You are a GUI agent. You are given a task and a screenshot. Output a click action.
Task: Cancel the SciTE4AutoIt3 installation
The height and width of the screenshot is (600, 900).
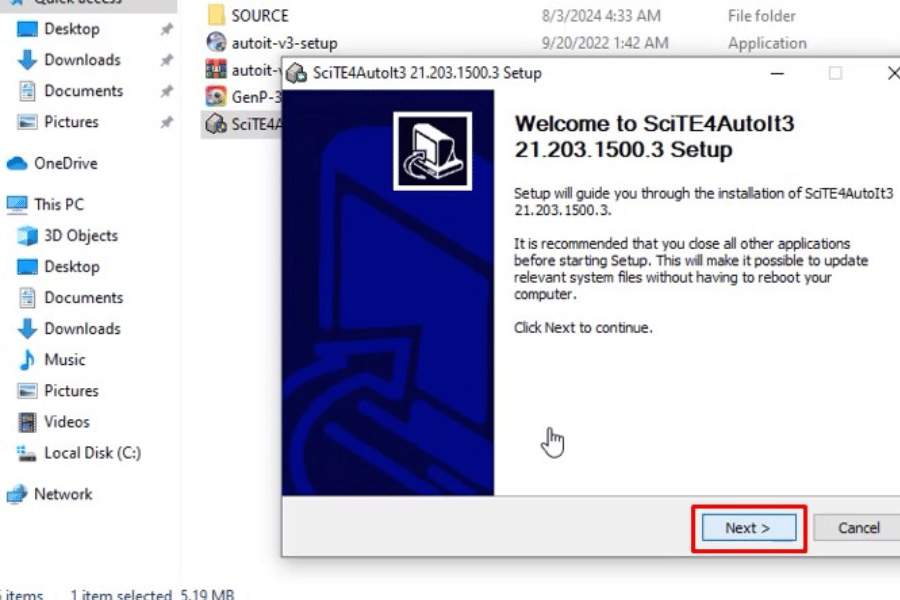pos(857,528)
